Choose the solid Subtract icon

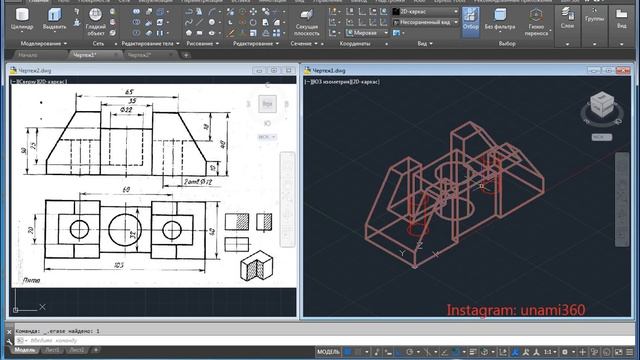pyautogui.click(x=136, y=22)
